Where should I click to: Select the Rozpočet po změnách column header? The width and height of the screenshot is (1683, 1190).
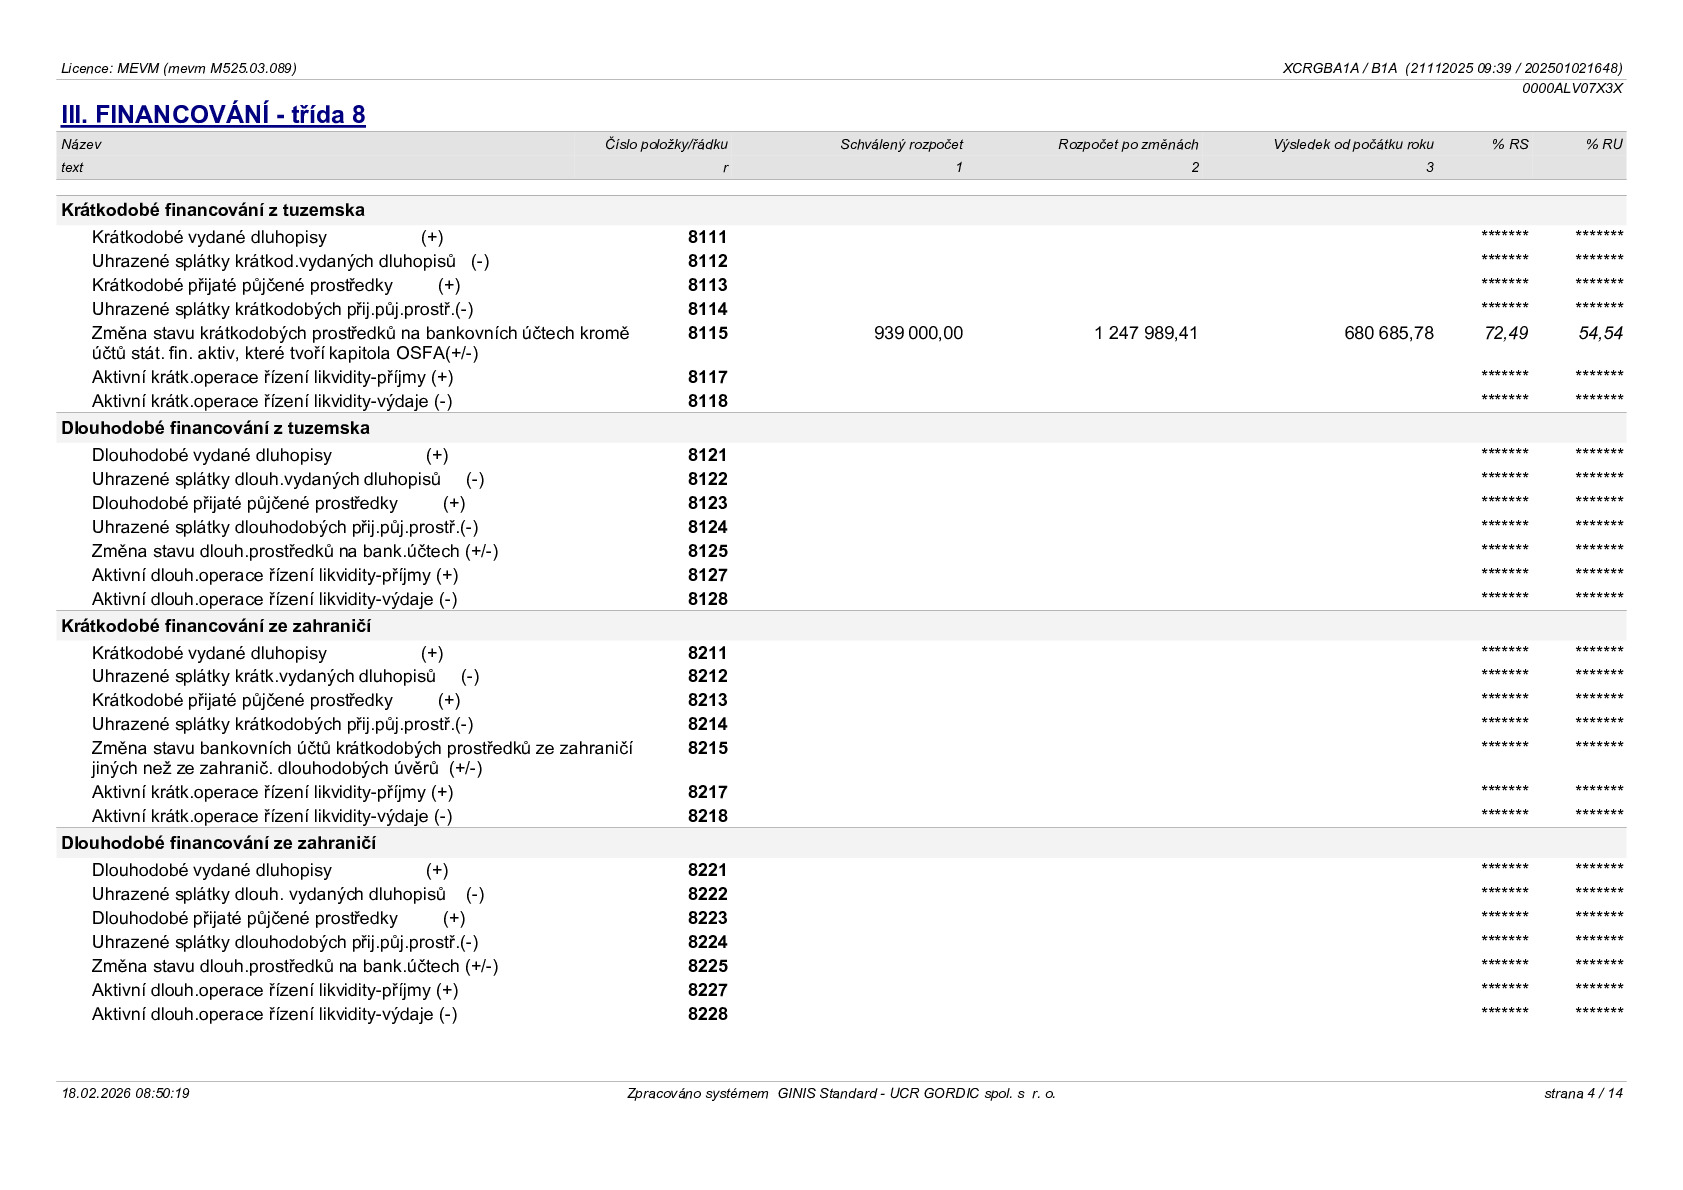click(x=1128, y=144)
